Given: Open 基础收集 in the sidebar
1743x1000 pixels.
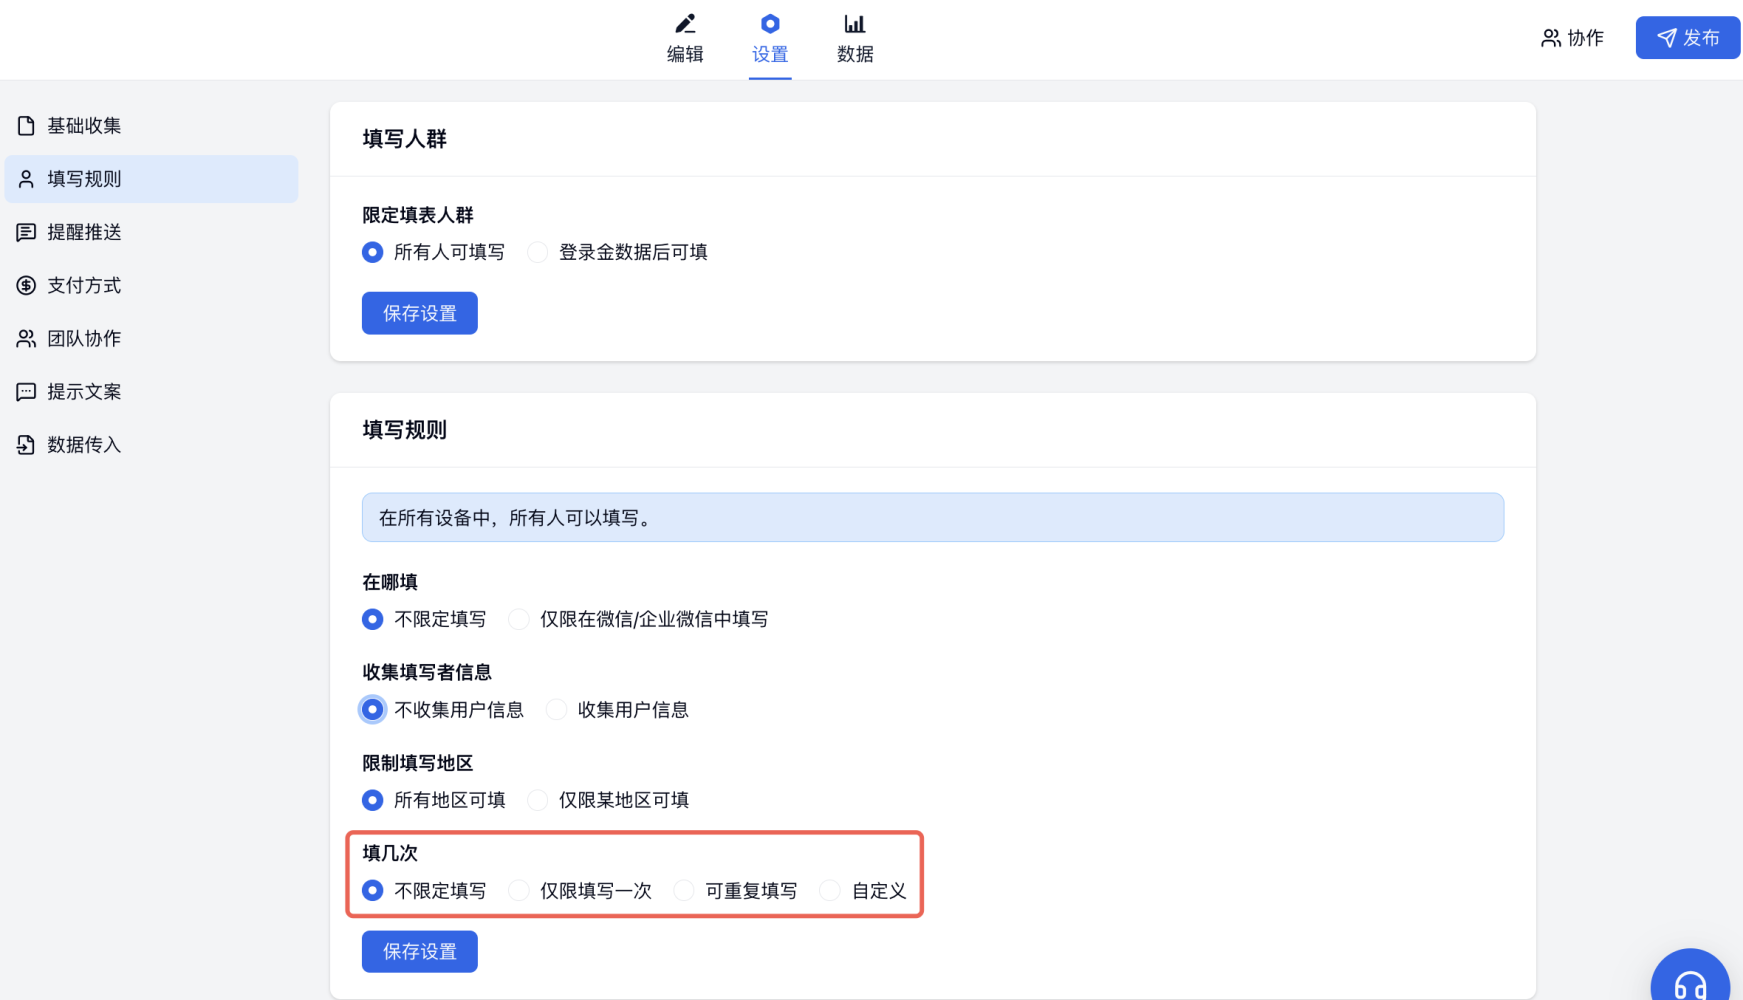Looking at the screenshot, I should [x=151, y=126].
